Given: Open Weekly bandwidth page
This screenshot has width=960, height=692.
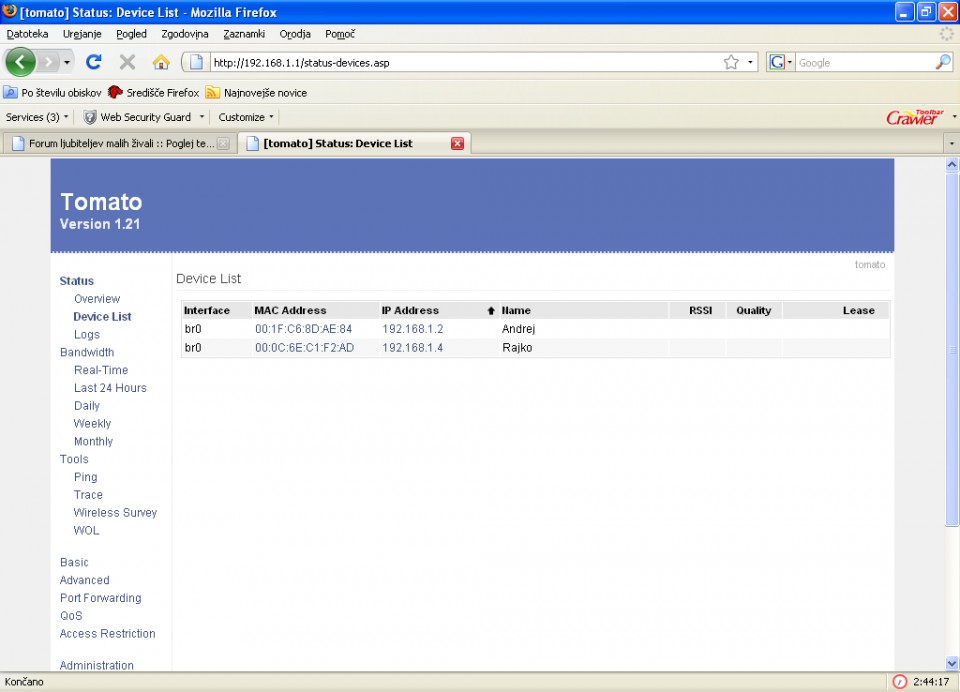Looking at the screenshot, I should (x=92, y=423).
